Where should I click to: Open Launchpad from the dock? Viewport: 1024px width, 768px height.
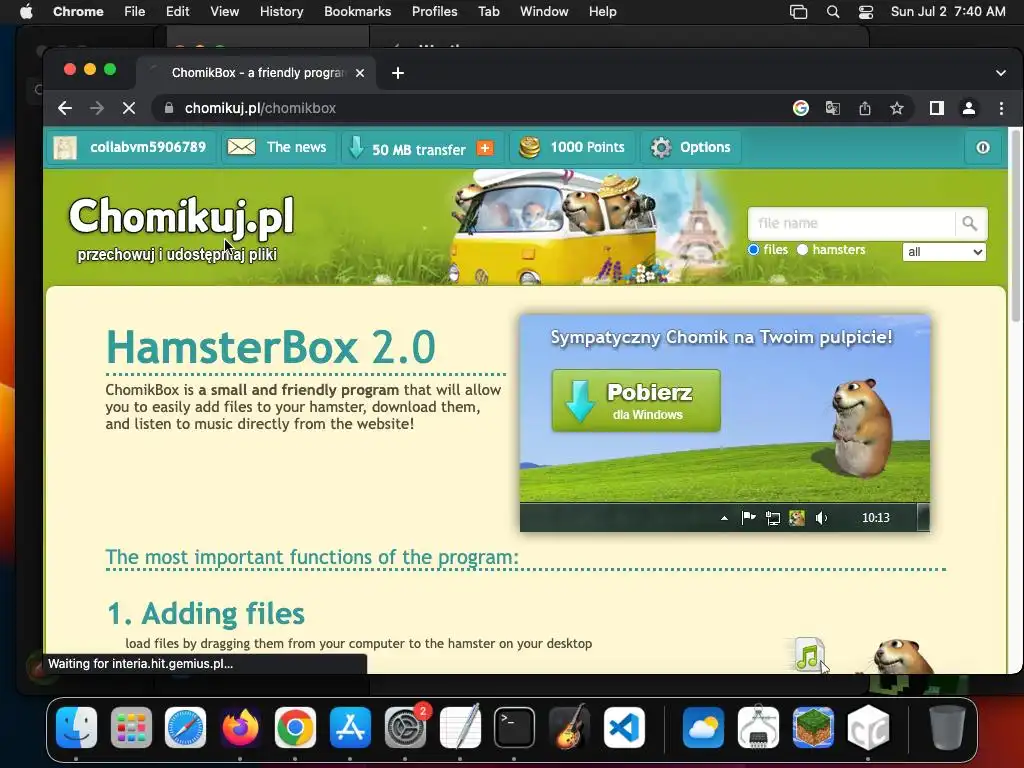pos(131,727)
